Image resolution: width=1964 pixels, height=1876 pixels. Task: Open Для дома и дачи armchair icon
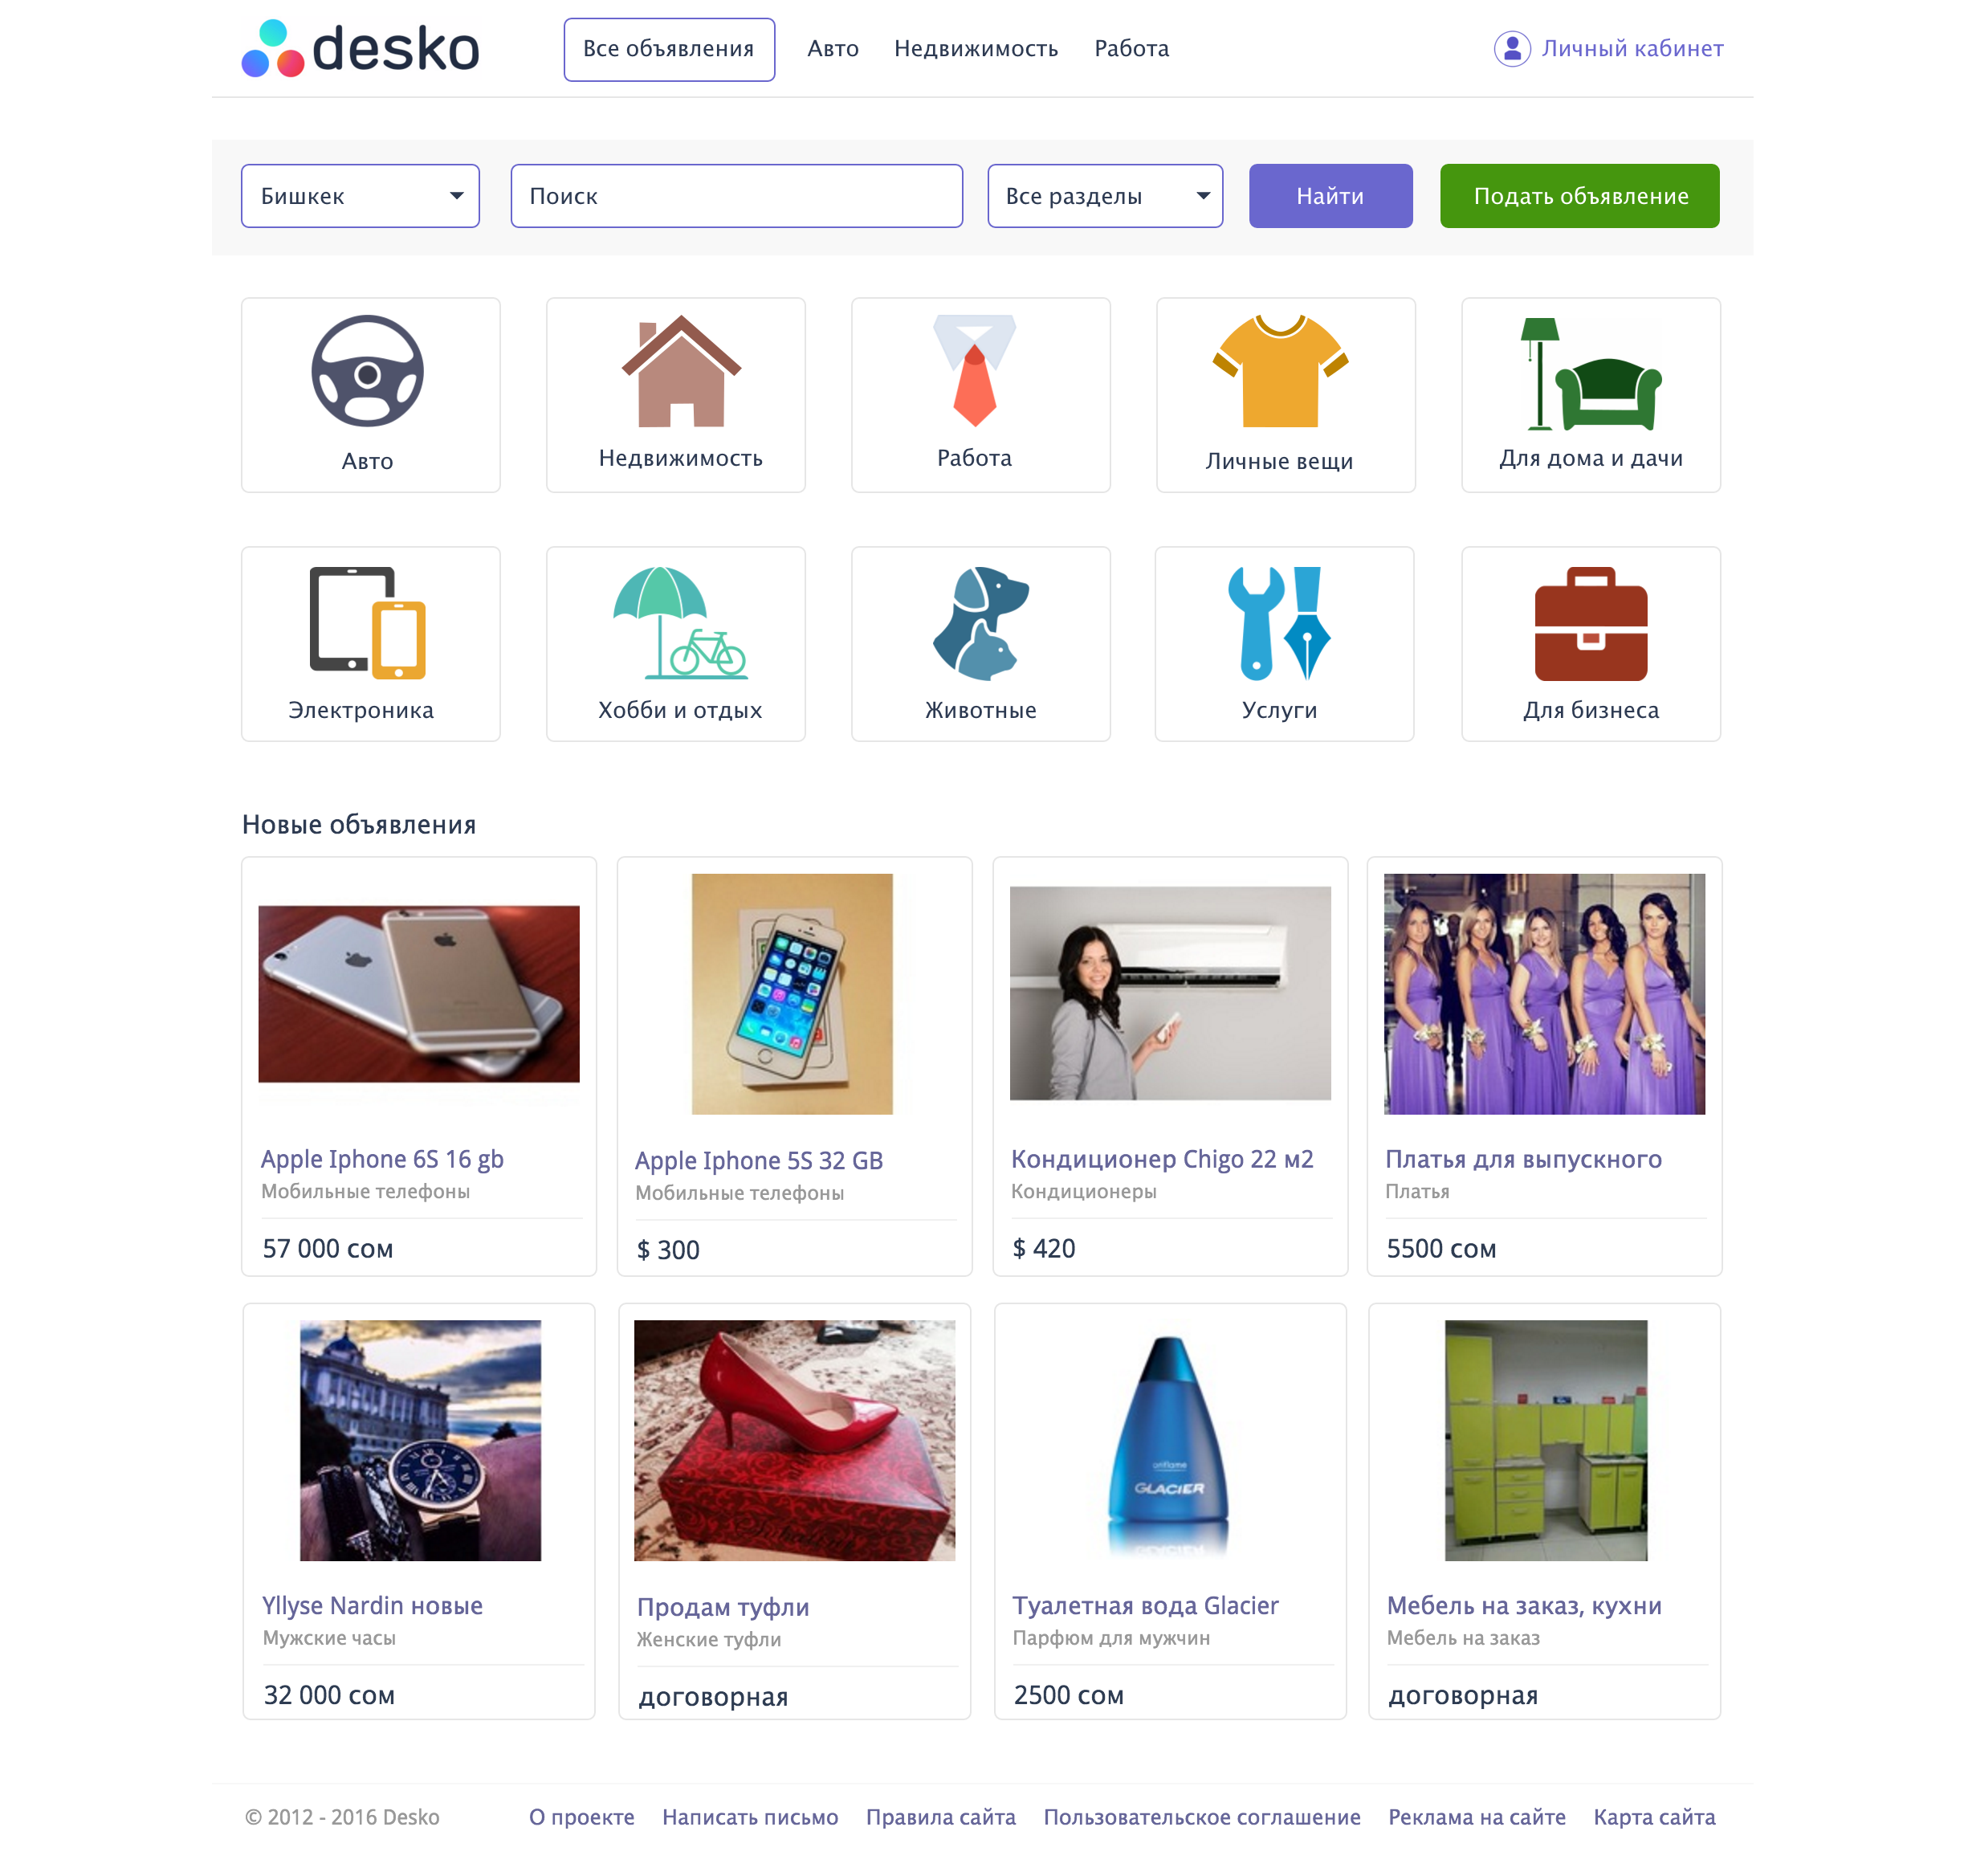[x=1590, y=373]
